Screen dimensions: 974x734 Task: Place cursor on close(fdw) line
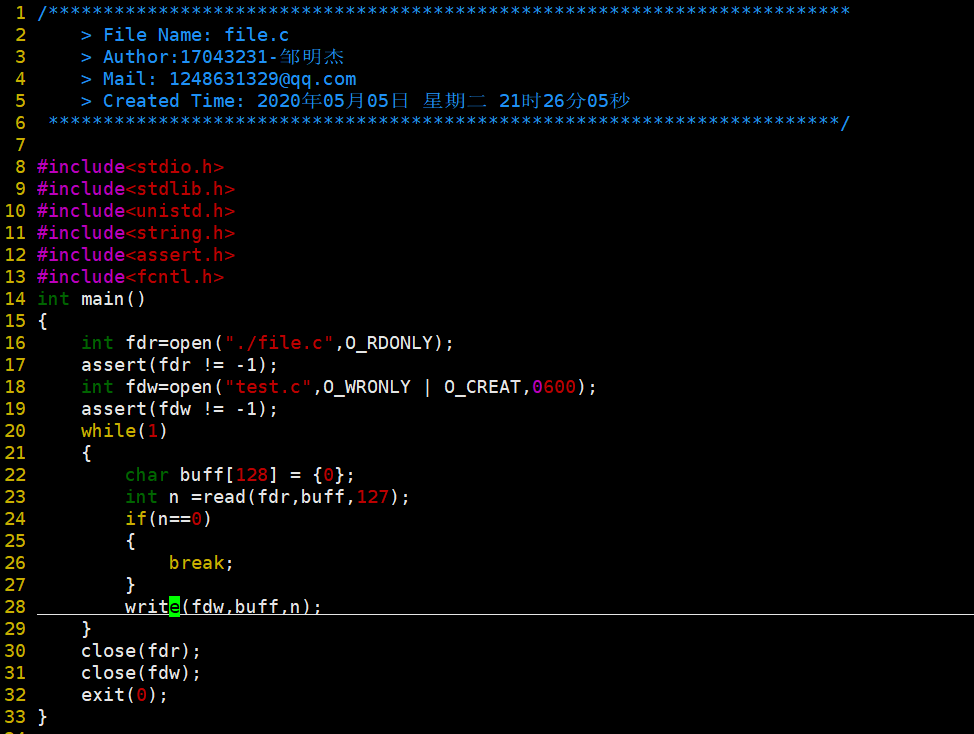(140, 673)
